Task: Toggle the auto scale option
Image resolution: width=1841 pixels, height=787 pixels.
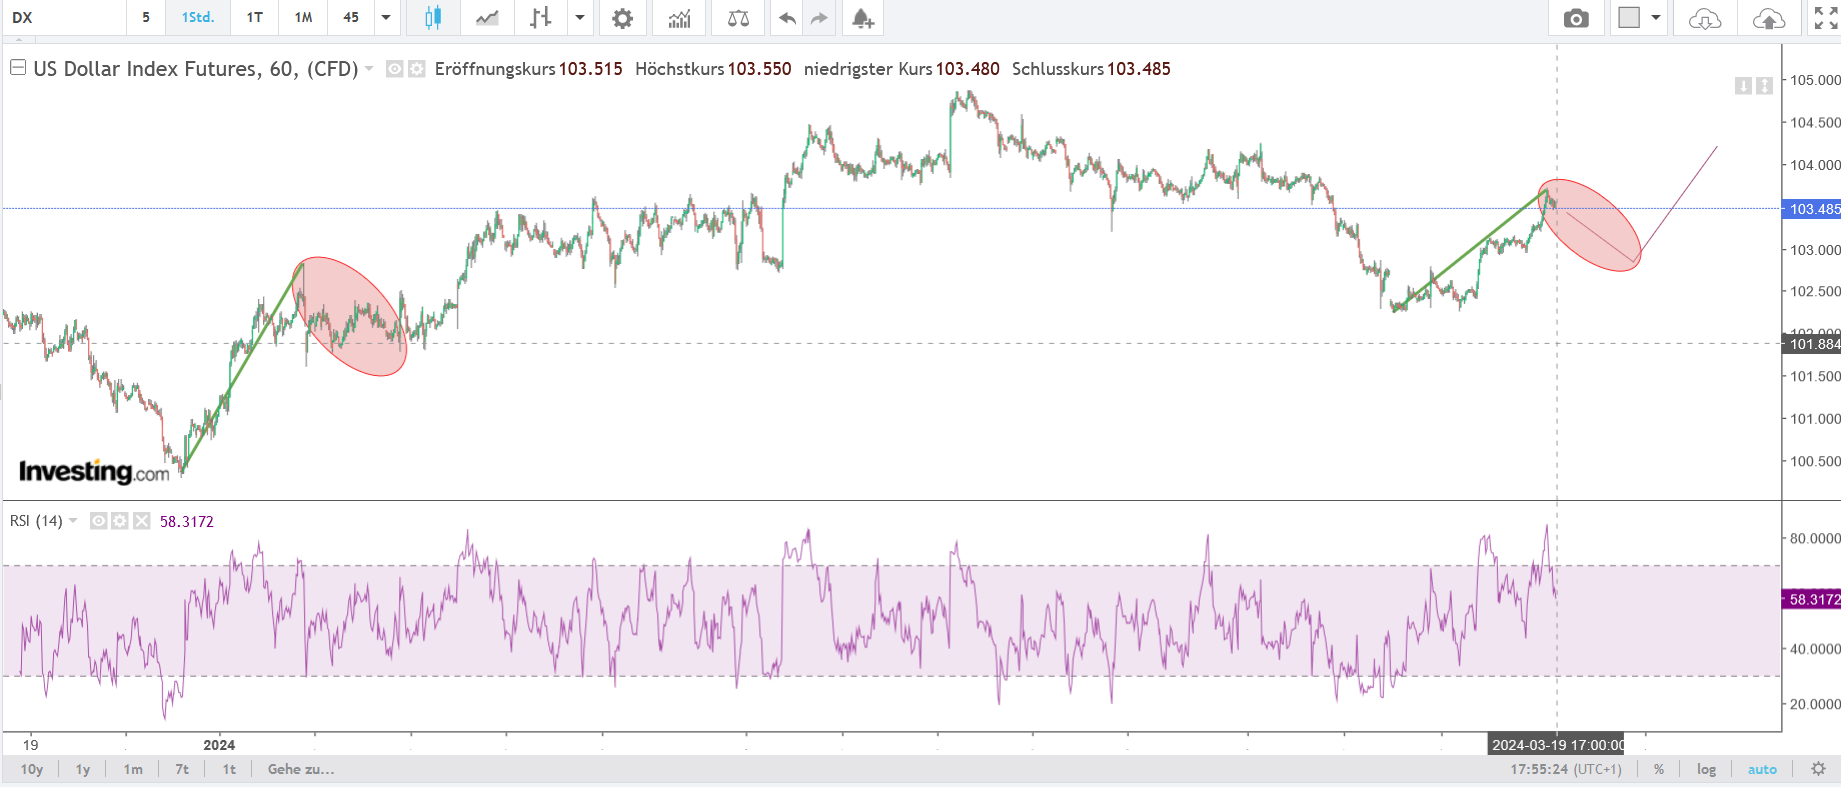Action: 1762,769
